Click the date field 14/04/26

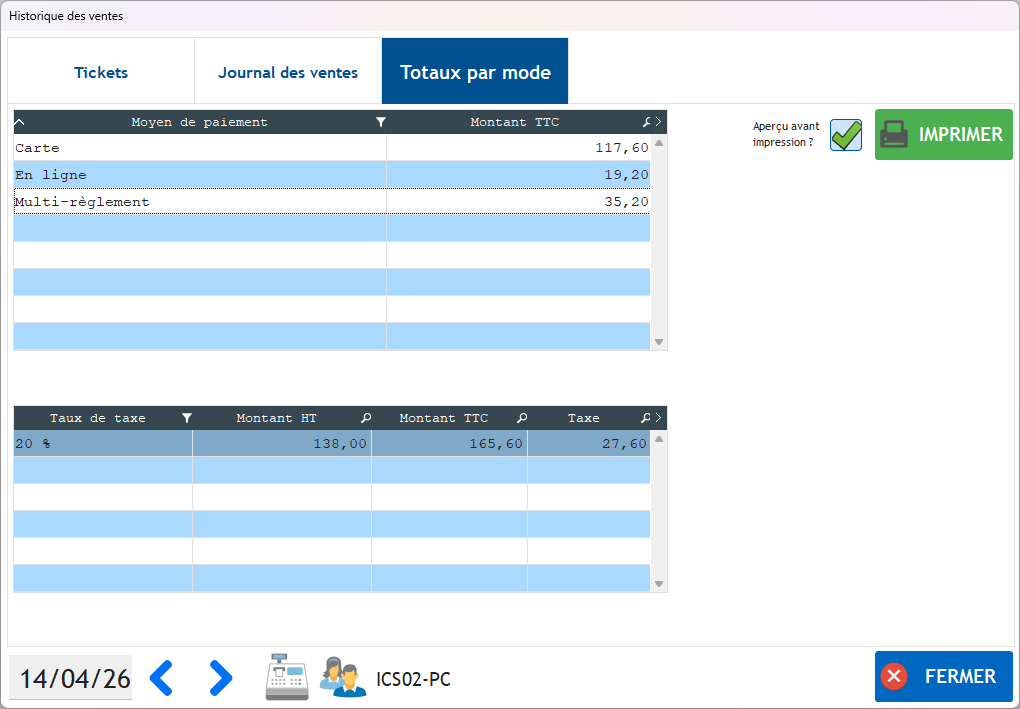coord(74,678)
